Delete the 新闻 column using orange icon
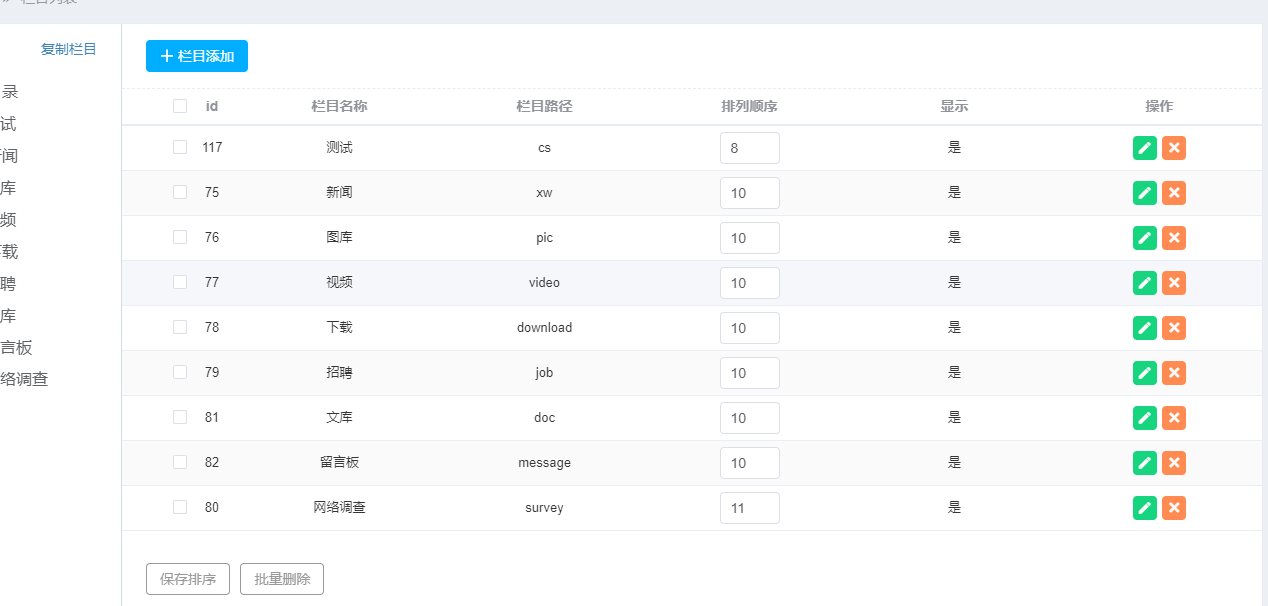This screenshot has width=1268, height=606. [1174, 193]
